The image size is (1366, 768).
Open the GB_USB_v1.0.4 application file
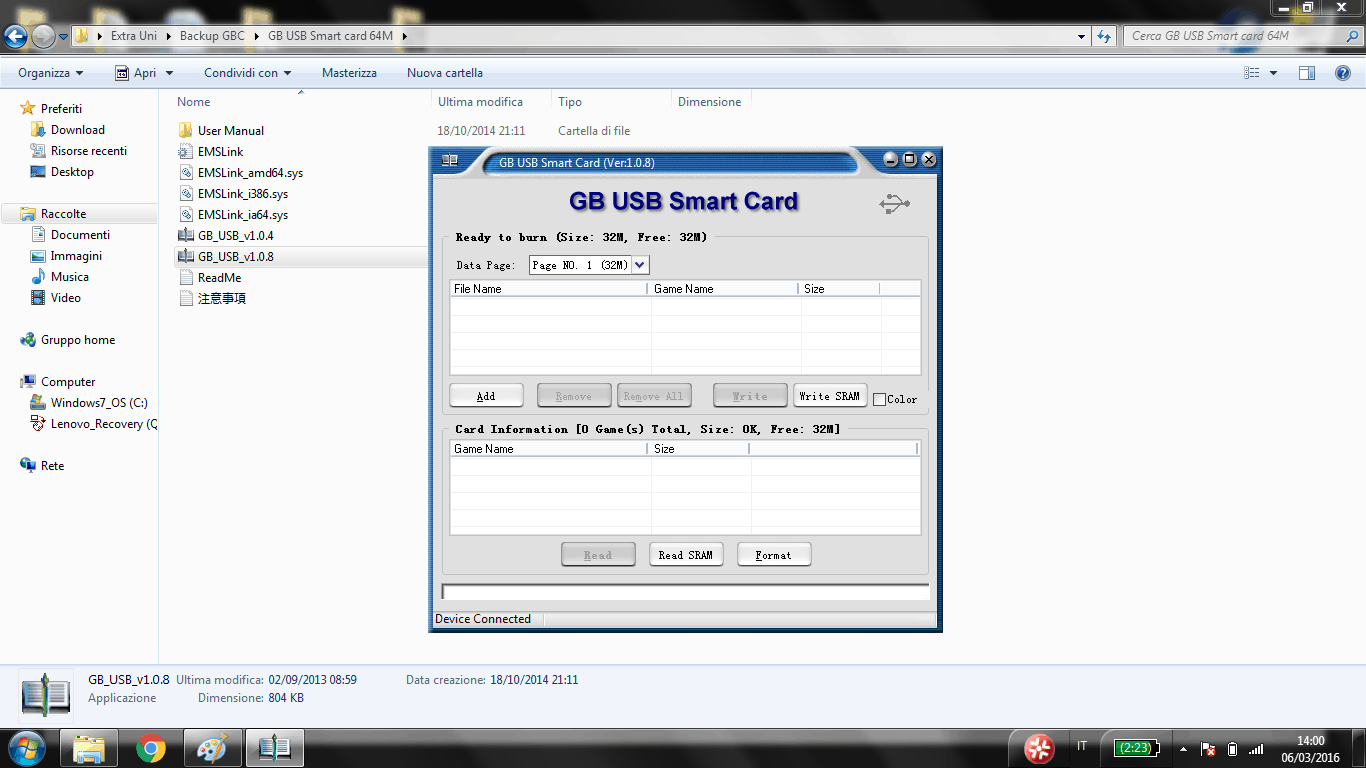click(x=235, y=236)
